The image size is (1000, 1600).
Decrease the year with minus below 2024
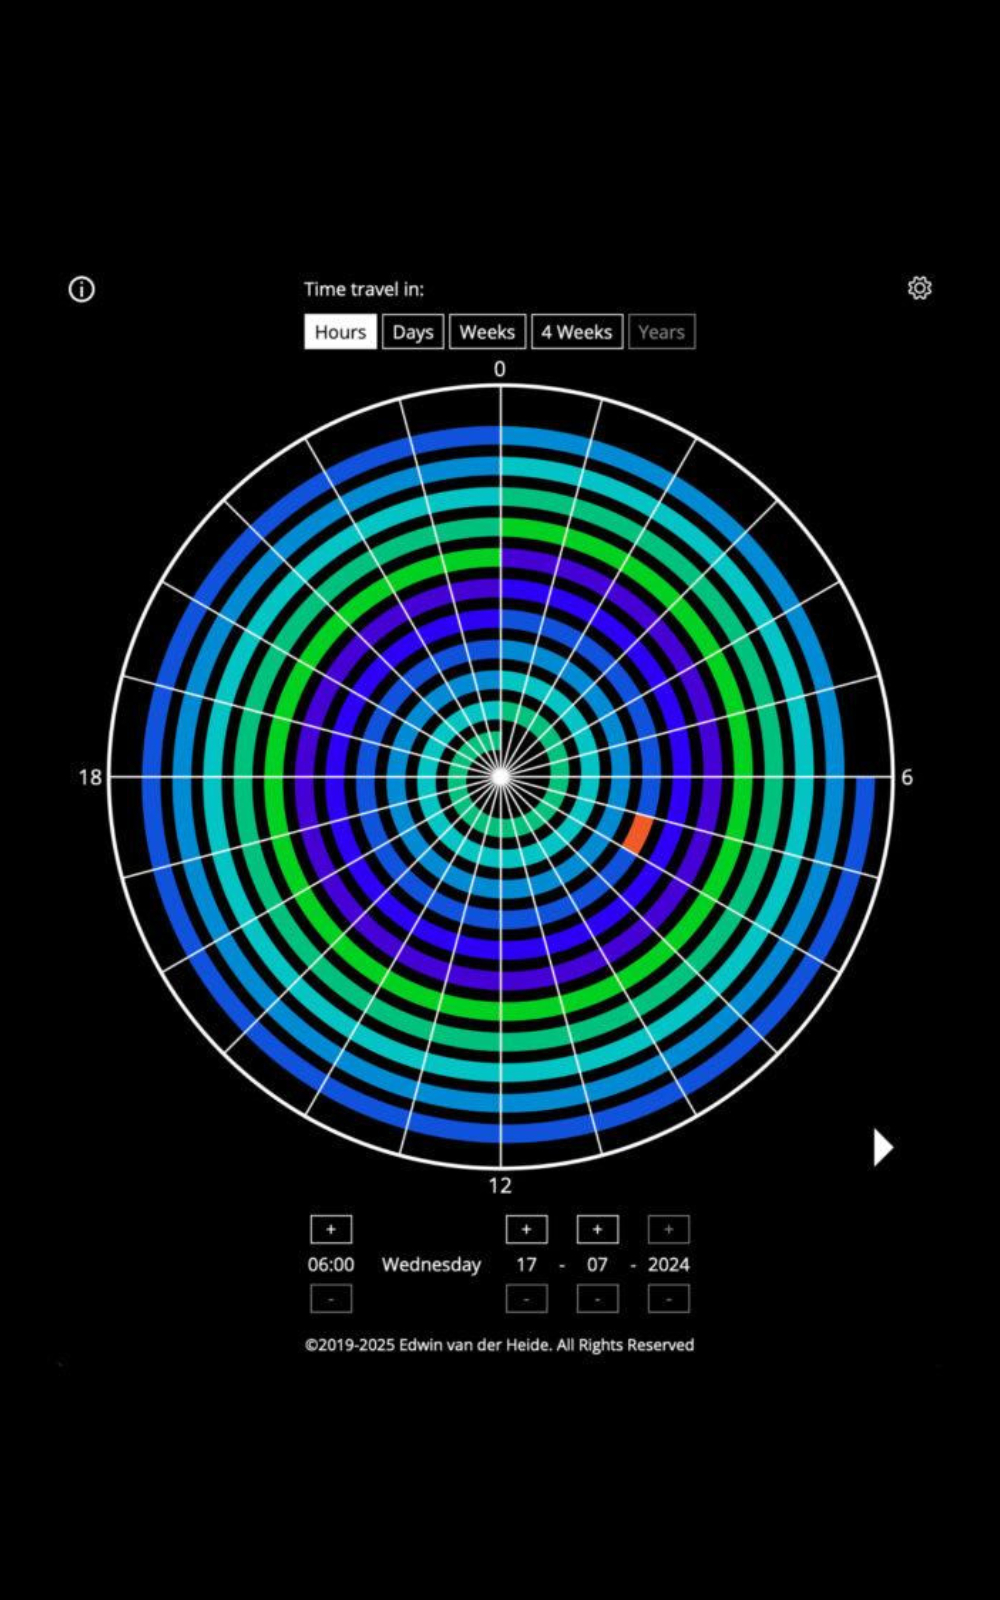(x=668, y=1299)
